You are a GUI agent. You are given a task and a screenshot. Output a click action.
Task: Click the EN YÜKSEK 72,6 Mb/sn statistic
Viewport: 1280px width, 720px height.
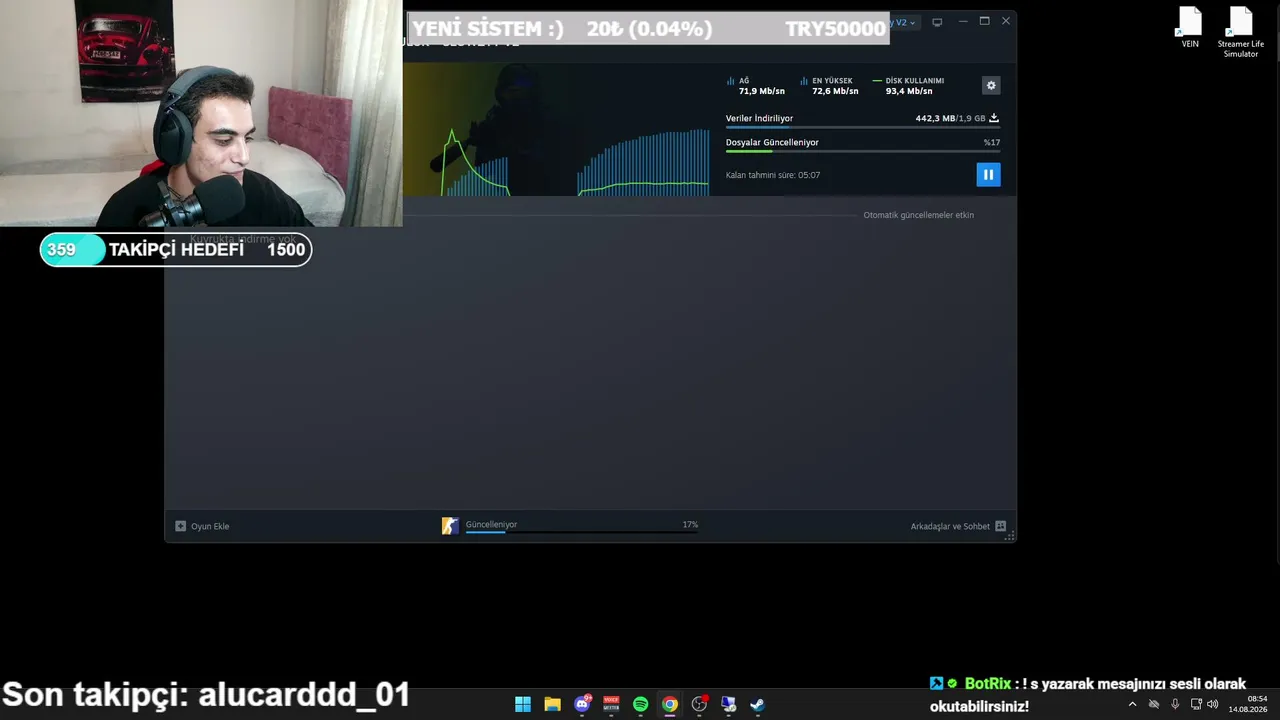coord(829,86)
